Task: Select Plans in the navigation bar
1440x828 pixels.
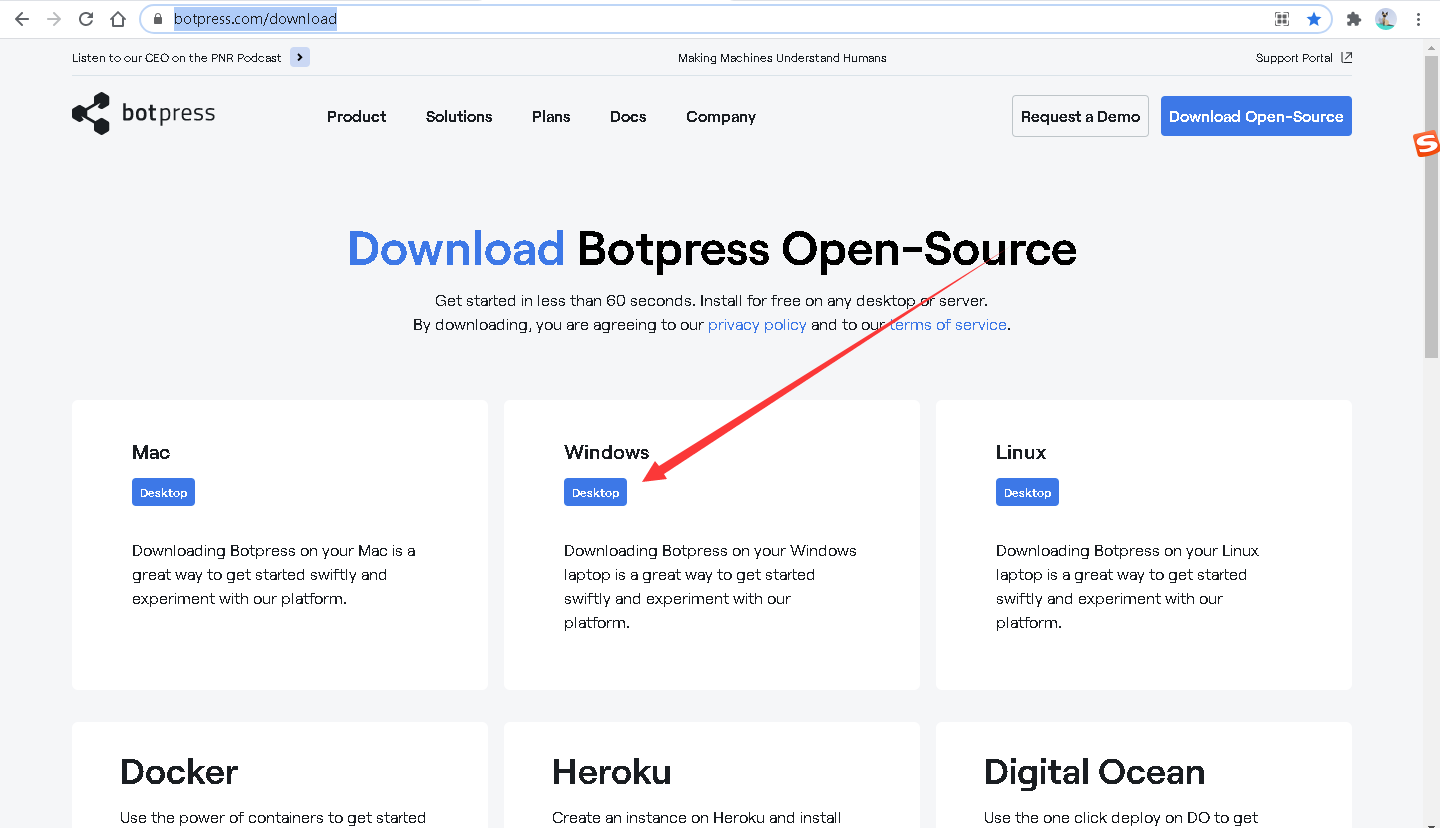Action: point(551,116)
